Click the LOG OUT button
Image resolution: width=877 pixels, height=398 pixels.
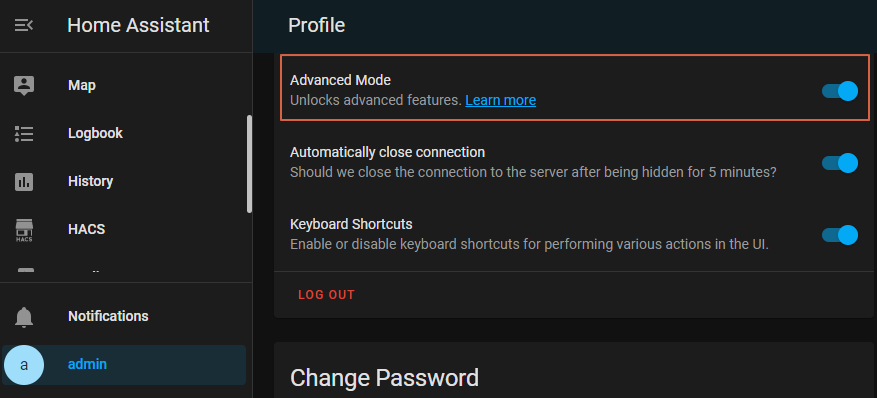pos(327,295)
